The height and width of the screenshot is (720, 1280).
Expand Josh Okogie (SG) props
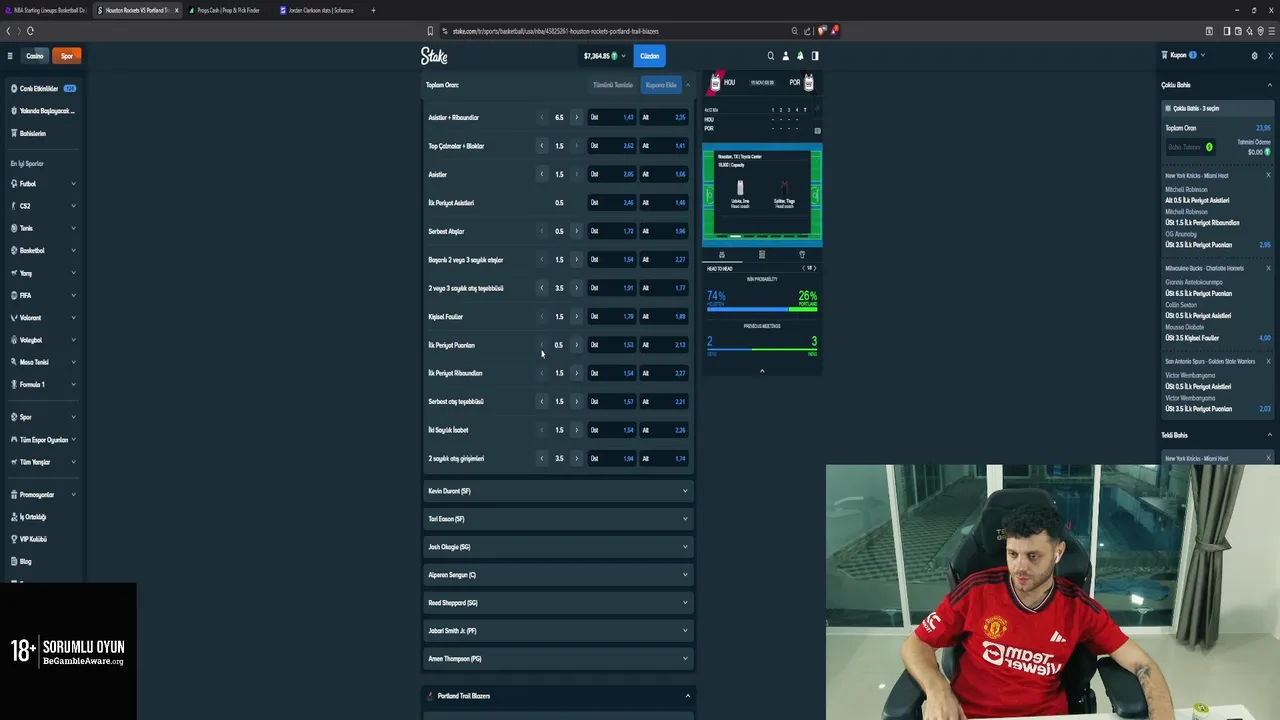point(558,547)
